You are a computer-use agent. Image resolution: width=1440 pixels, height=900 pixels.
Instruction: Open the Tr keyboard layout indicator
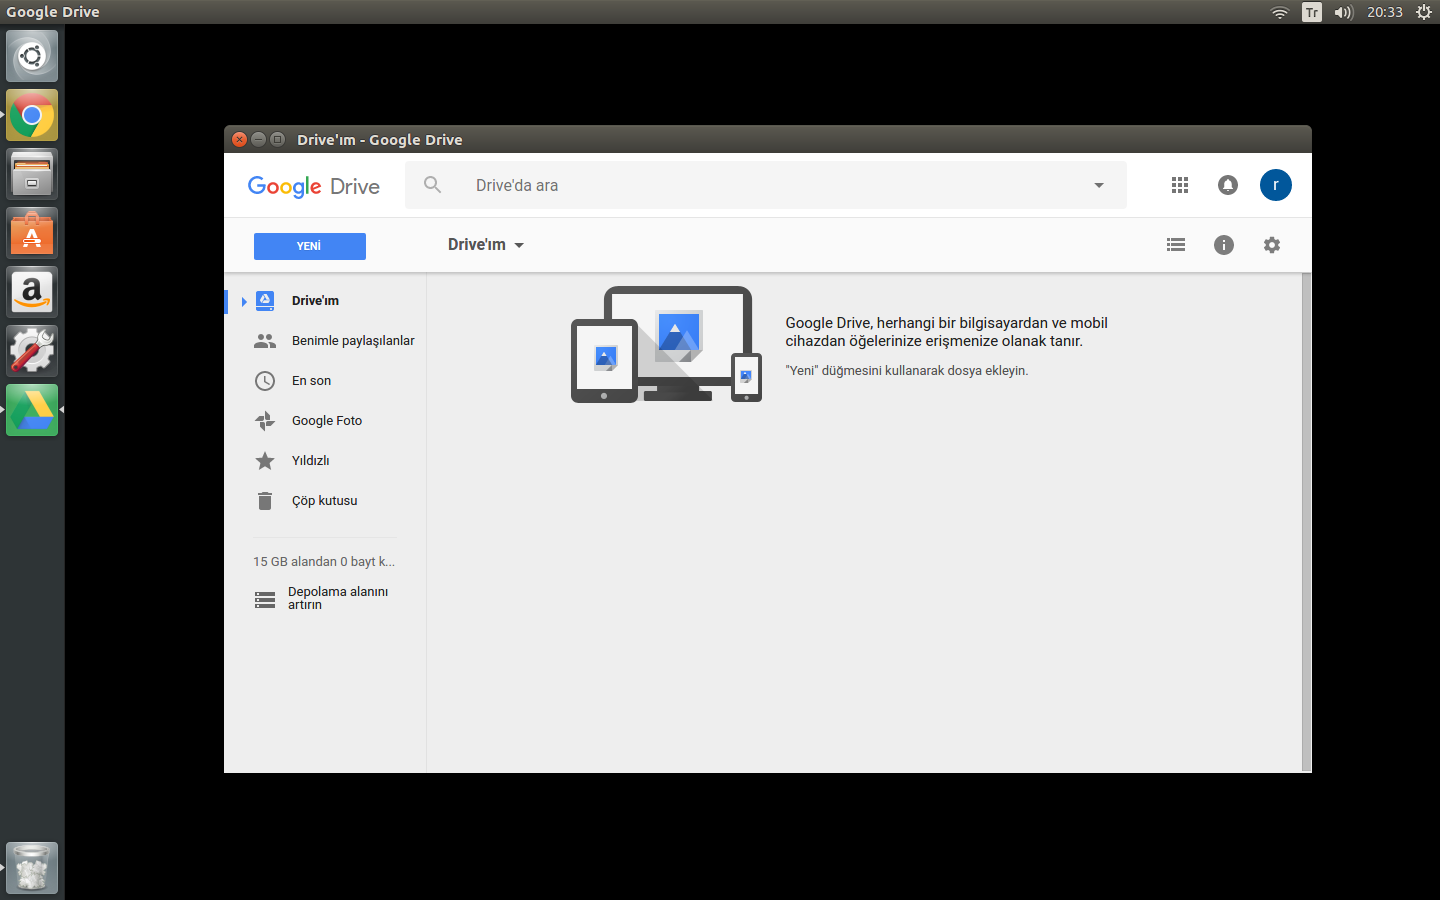pos(1312,12)
